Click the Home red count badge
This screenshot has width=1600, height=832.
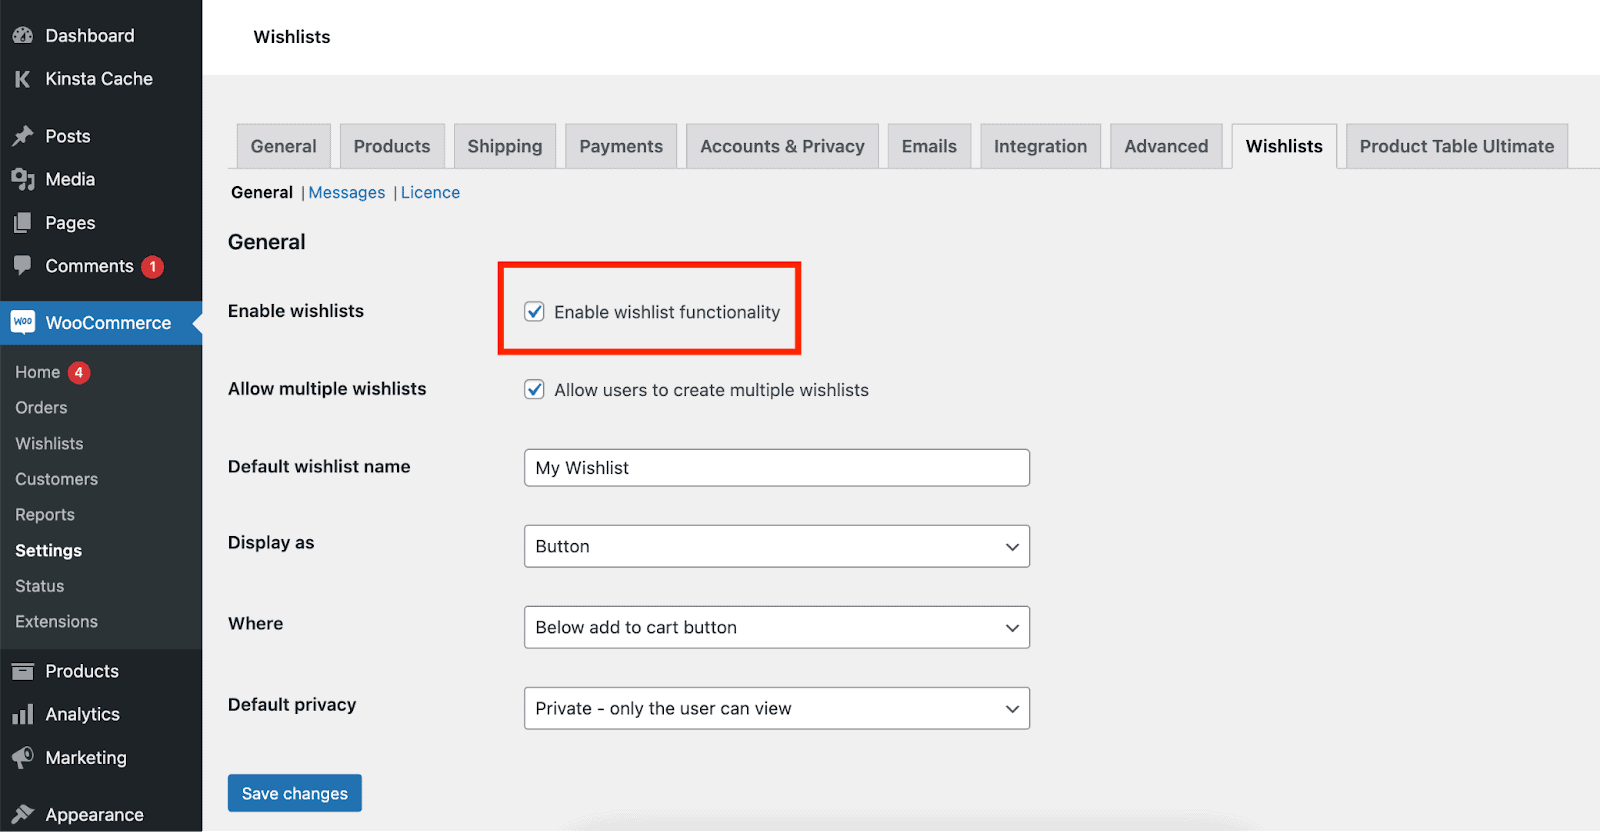[x=79, y=372]
